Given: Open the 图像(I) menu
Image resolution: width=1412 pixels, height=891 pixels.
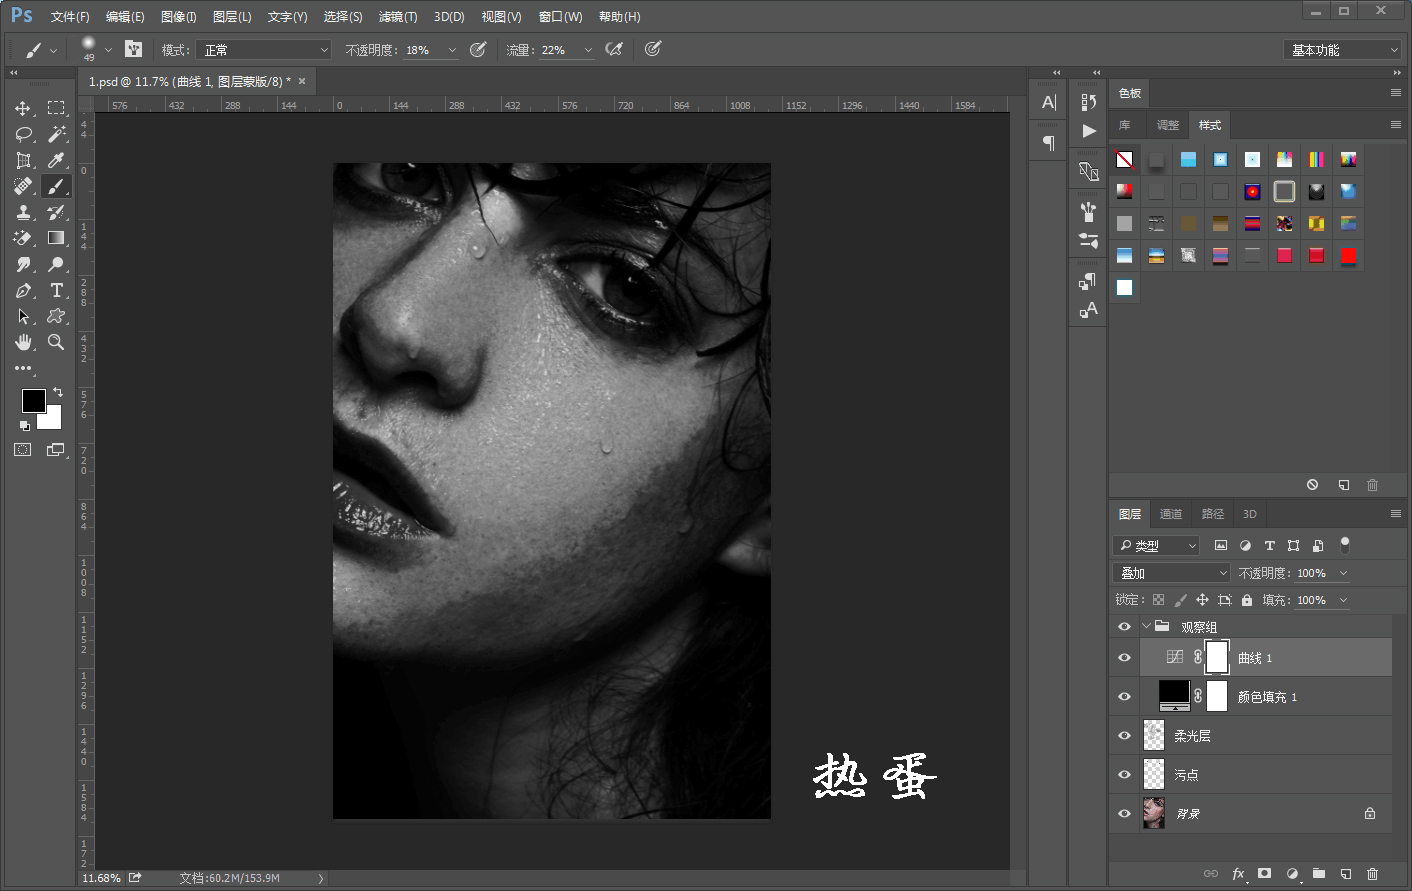Looking at the screenshot, I should coord(179,17).
